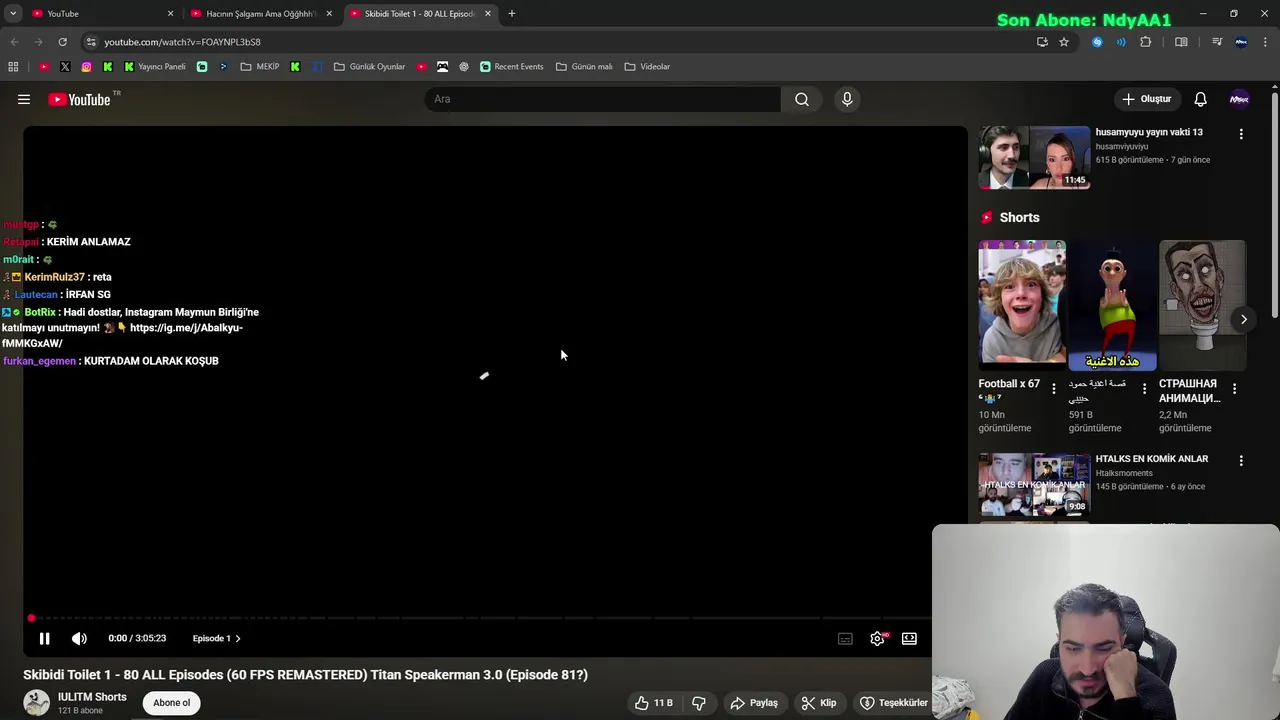Open the Football x 67 short

click(x=1022, y=305)
